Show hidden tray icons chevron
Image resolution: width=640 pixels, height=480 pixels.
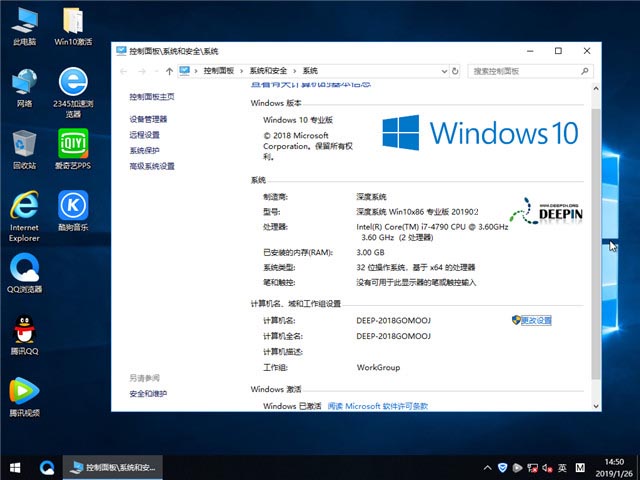(x=487, y=468)
